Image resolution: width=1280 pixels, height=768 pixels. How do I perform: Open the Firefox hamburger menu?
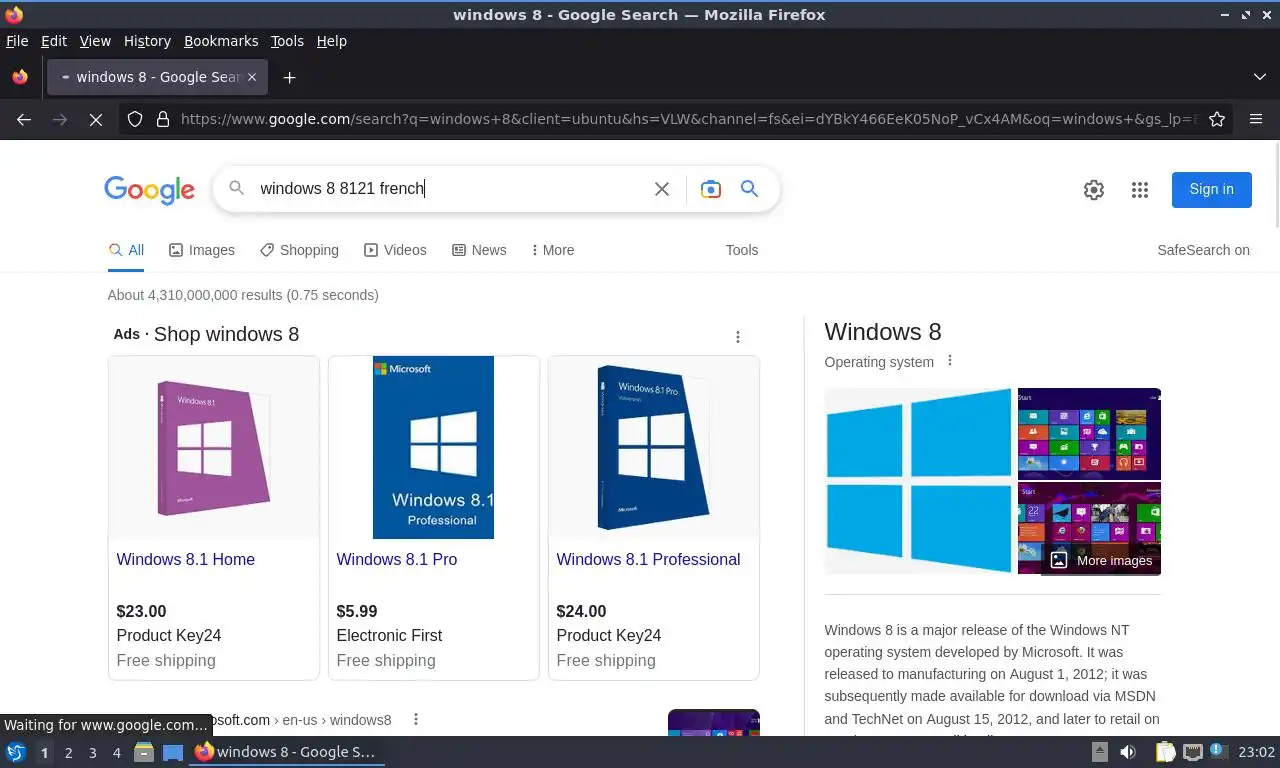click(x=1256, y=119)
